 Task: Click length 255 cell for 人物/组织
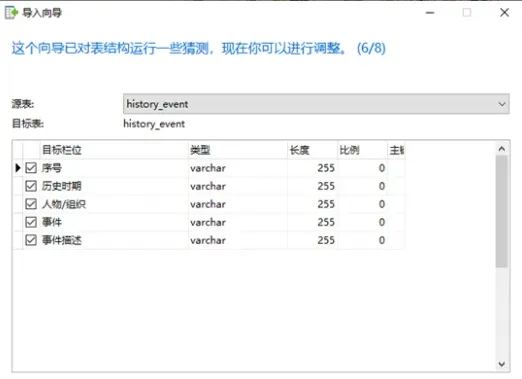pos(312,204)
